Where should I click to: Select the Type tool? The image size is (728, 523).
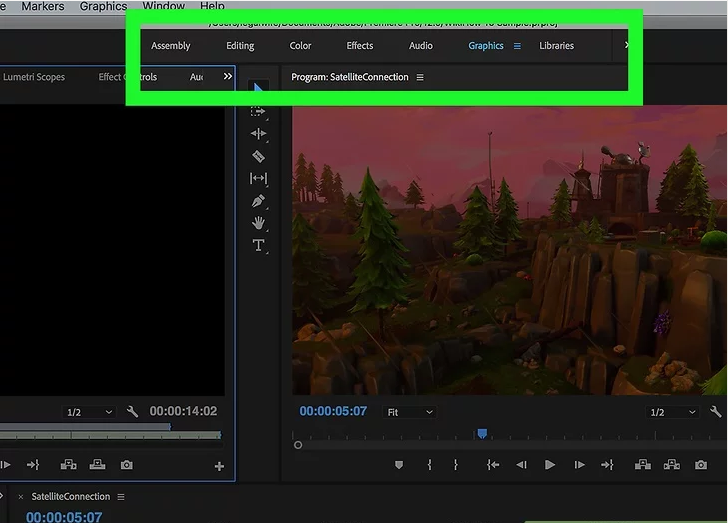tap(258, 245)
